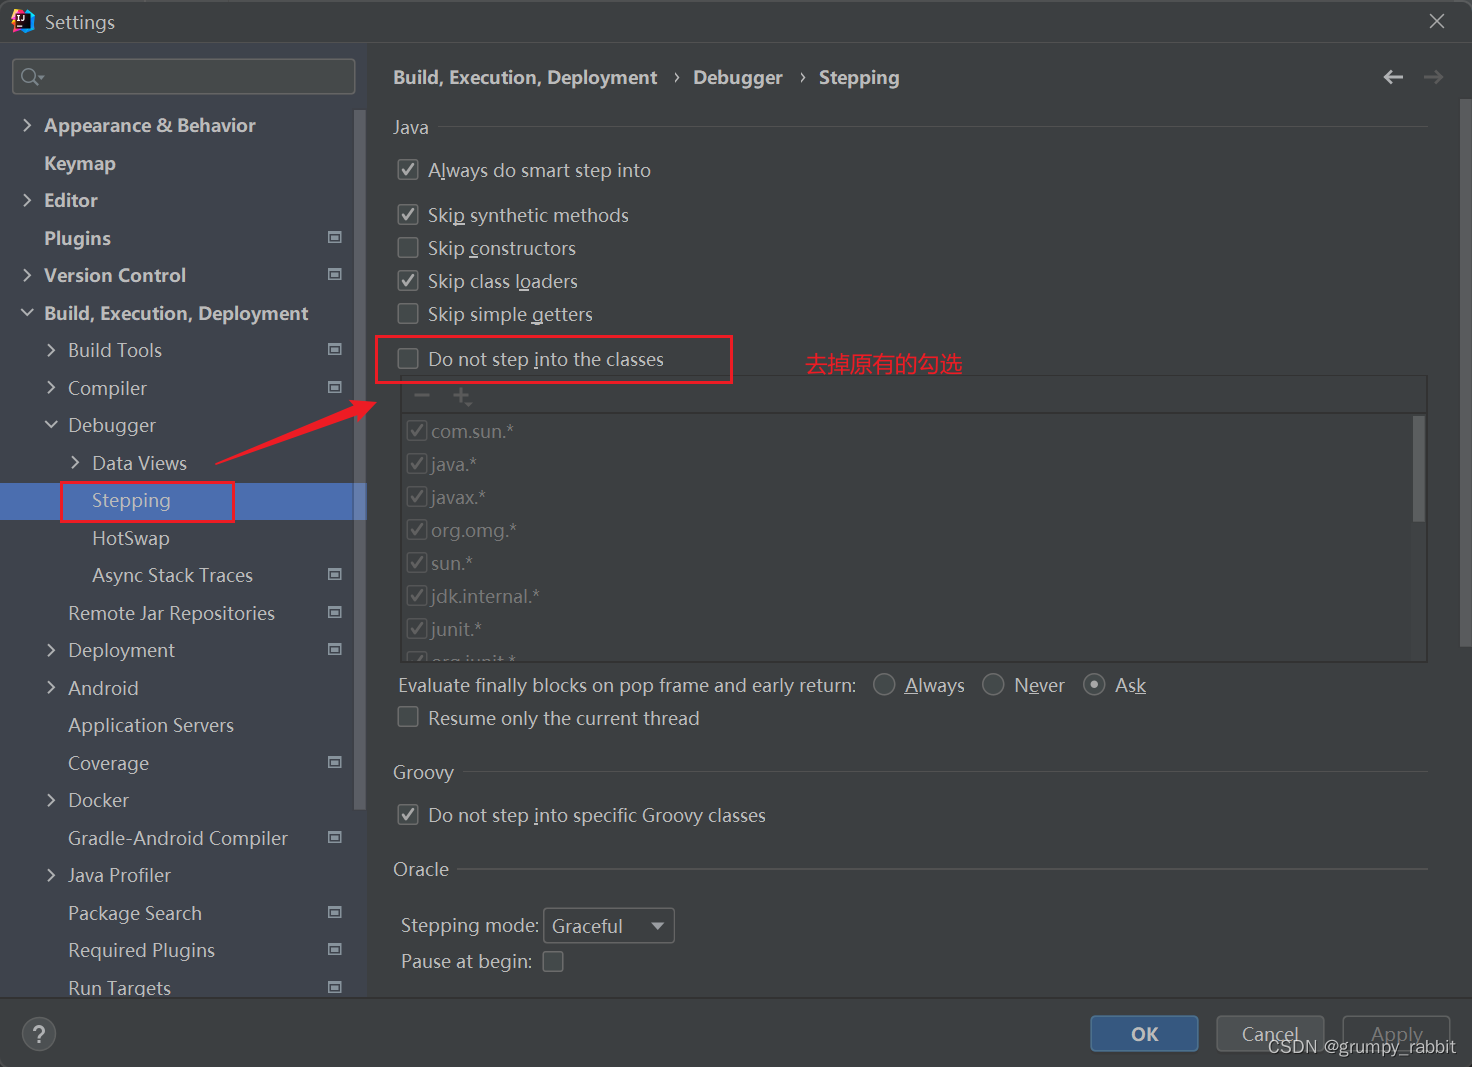Click the settings tree vertical scrollbar
Screen dimensions: 1472x1067
pyautogui.click(x=360, y=459)
